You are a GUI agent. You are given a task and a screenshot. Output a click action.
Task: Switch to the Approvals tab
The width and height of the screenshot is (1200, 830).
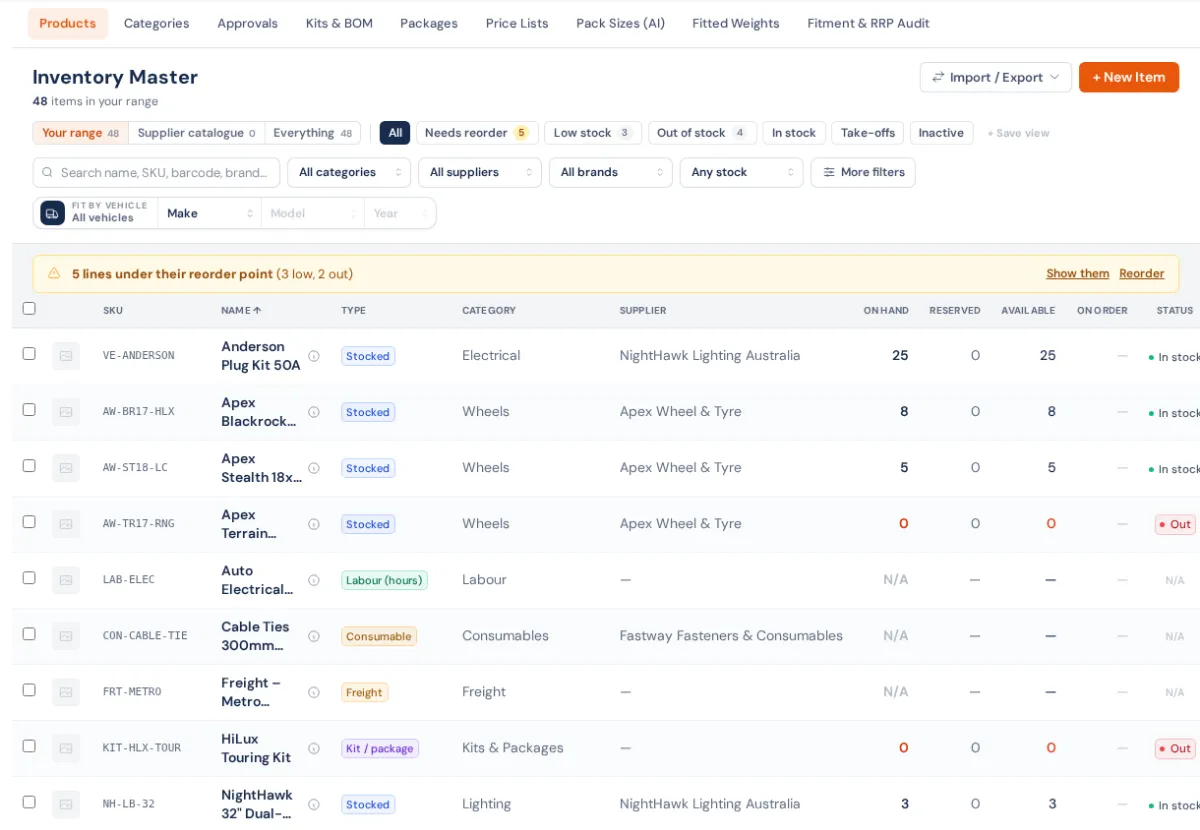click(248, 23)
